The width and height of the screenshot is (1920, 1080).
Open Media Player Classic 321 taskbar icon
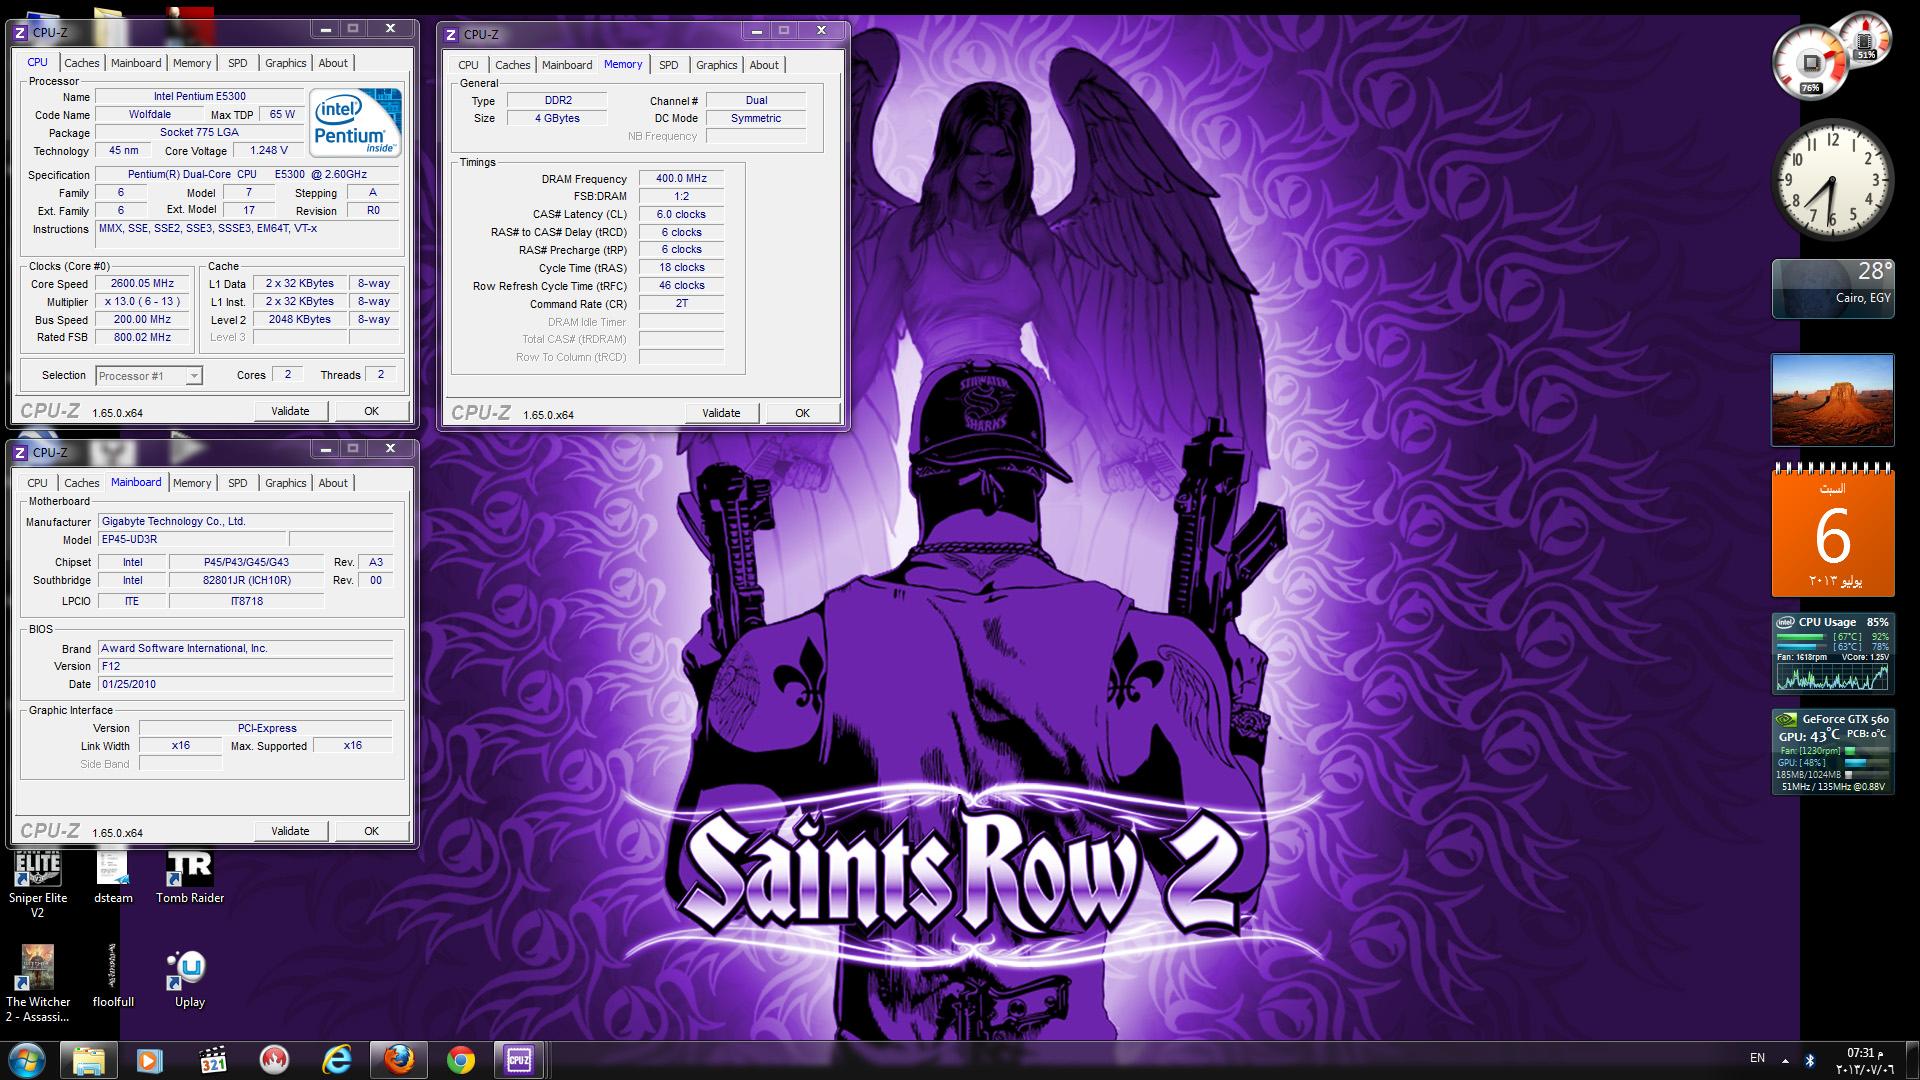[212, 1060]
